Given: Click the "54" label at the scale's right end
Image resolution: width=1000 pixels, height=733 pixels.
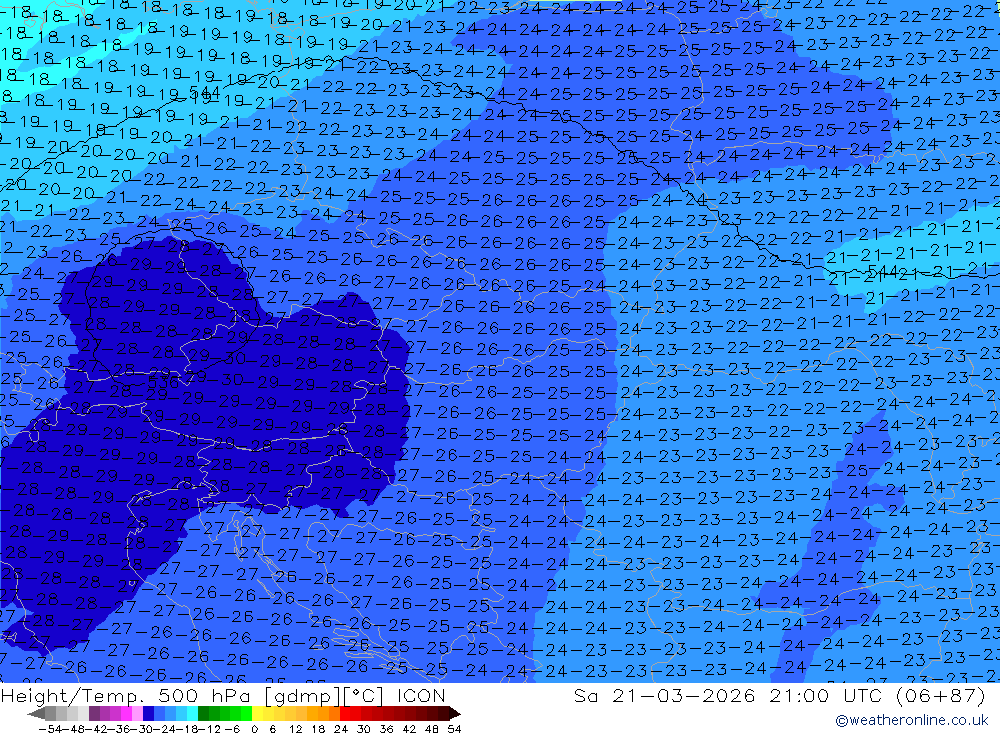Looking at the screenshot, I should [x=454, y=729].
